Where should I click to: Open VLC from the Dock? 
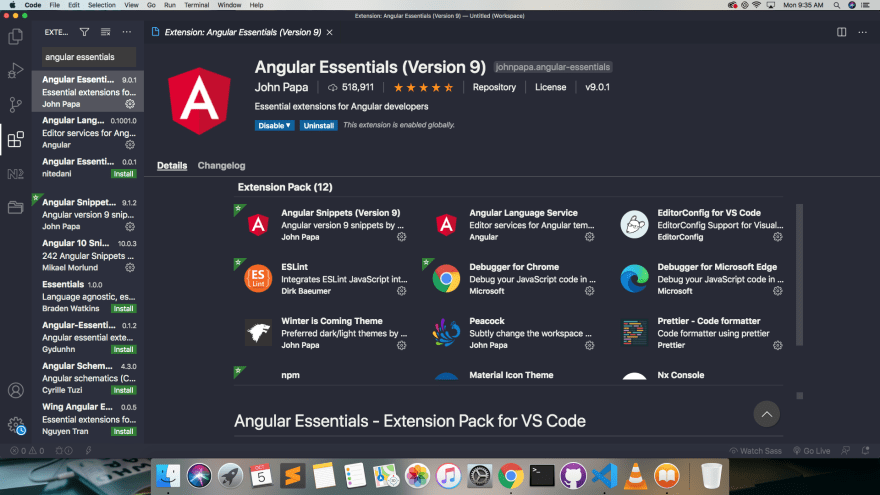635,476
